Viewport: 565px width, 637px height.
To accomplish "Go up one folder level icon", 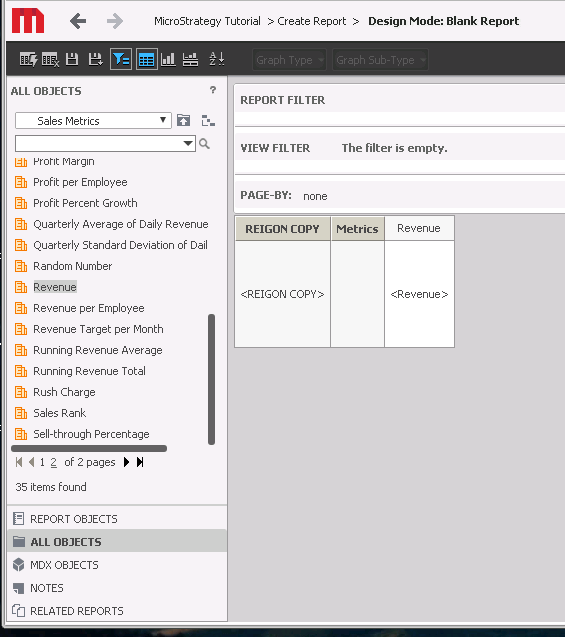I will (183, 120).
